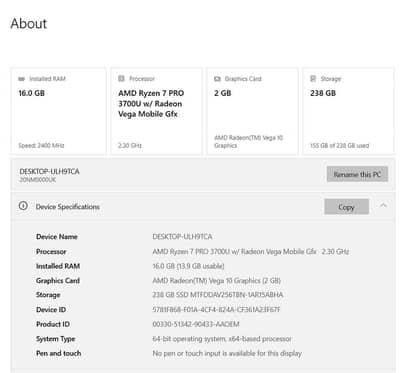Viewport: 400px width, 373px height.
Task: Select the Product ID value
Action: pos(196,324)
